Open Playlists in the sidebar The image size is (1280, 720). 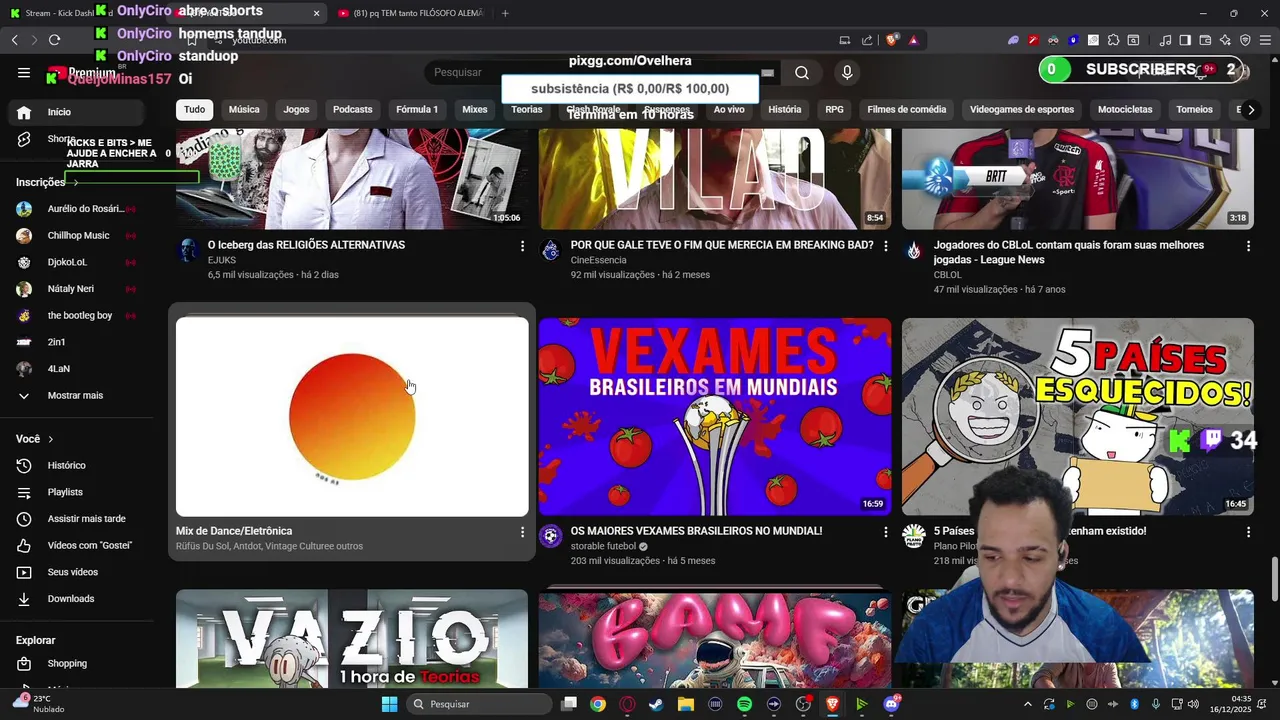(x=77, y=492)
